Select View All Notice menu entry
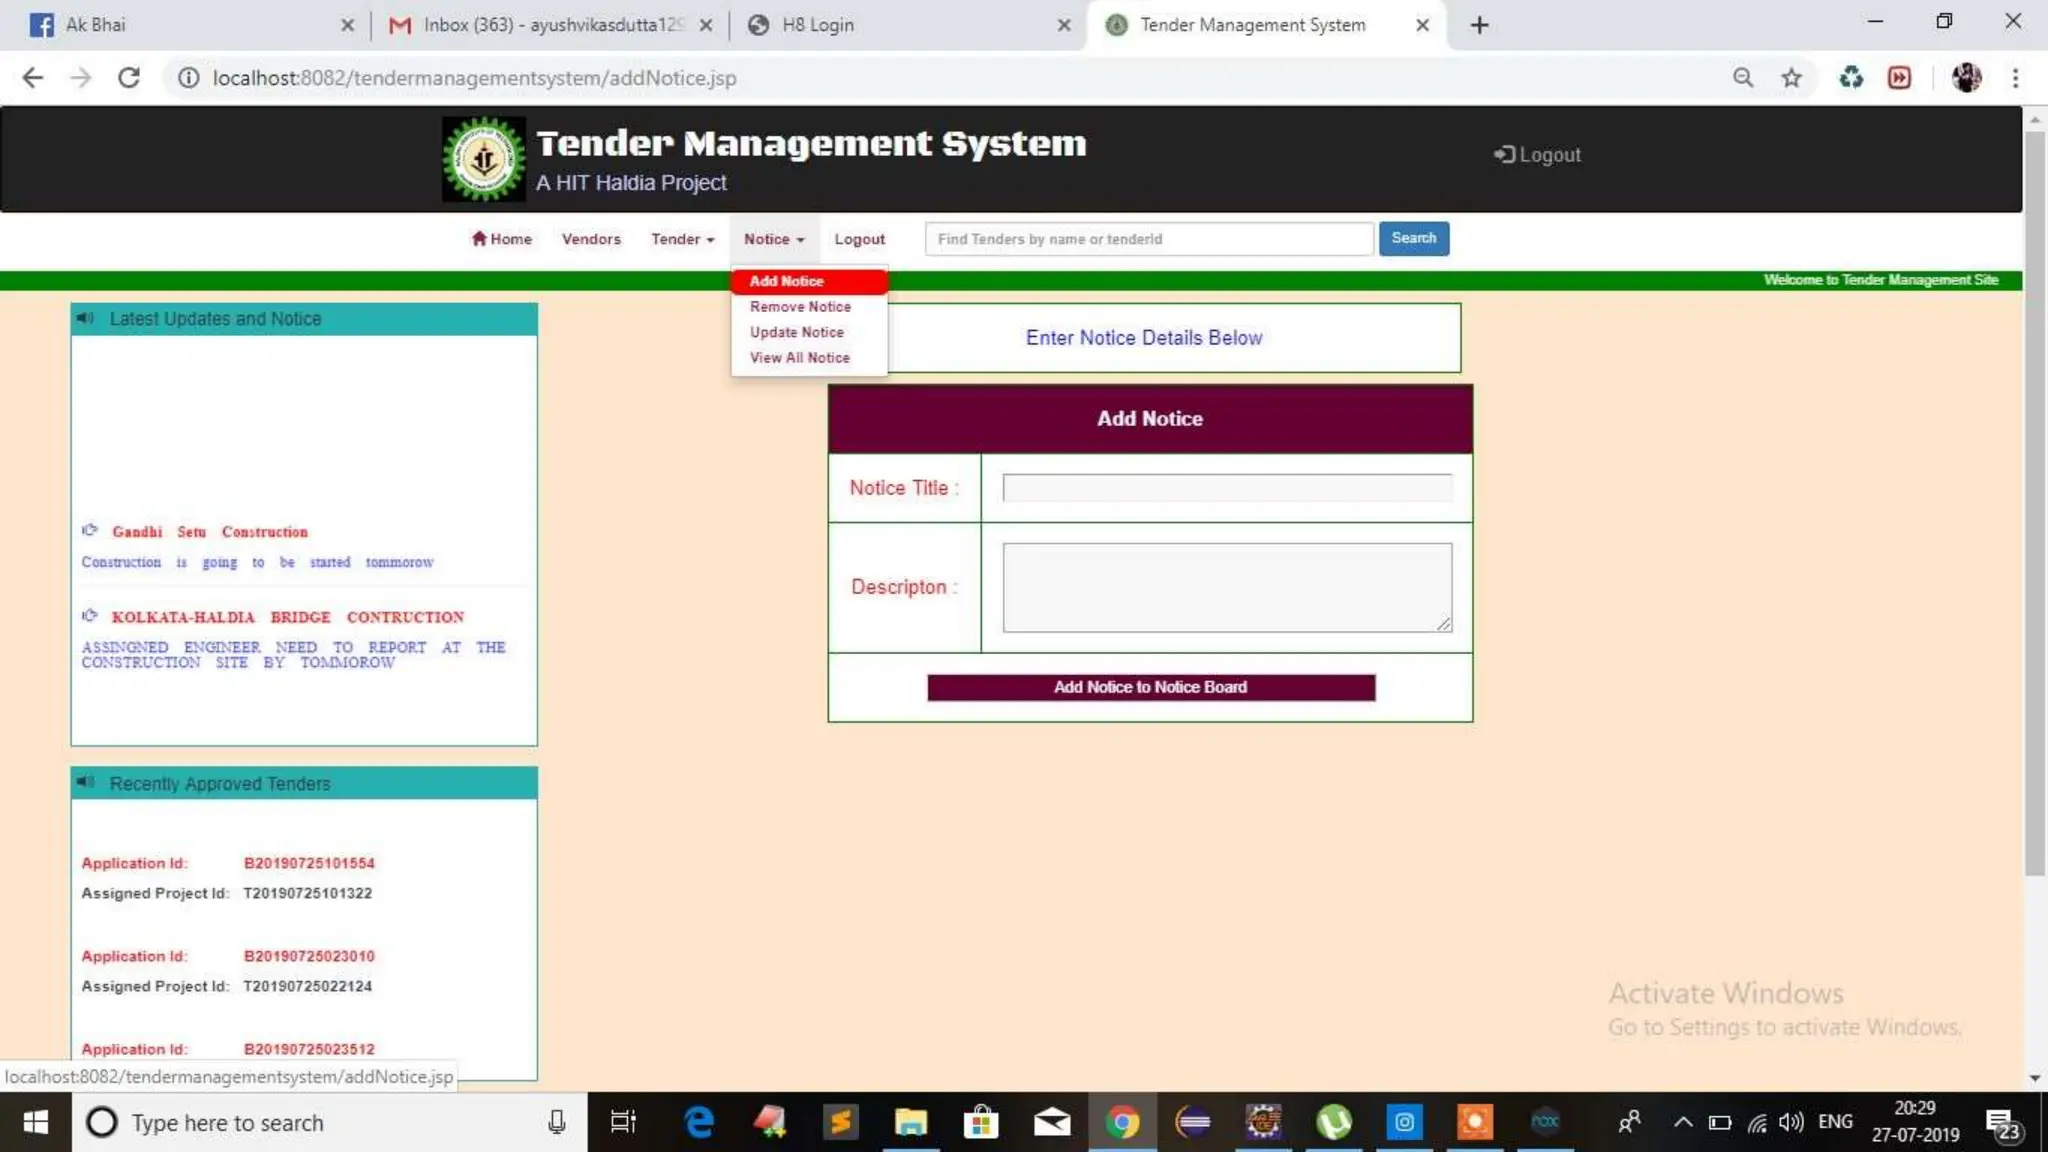The height and width of the screenshot is (1152, 2048). click(799, 358)
